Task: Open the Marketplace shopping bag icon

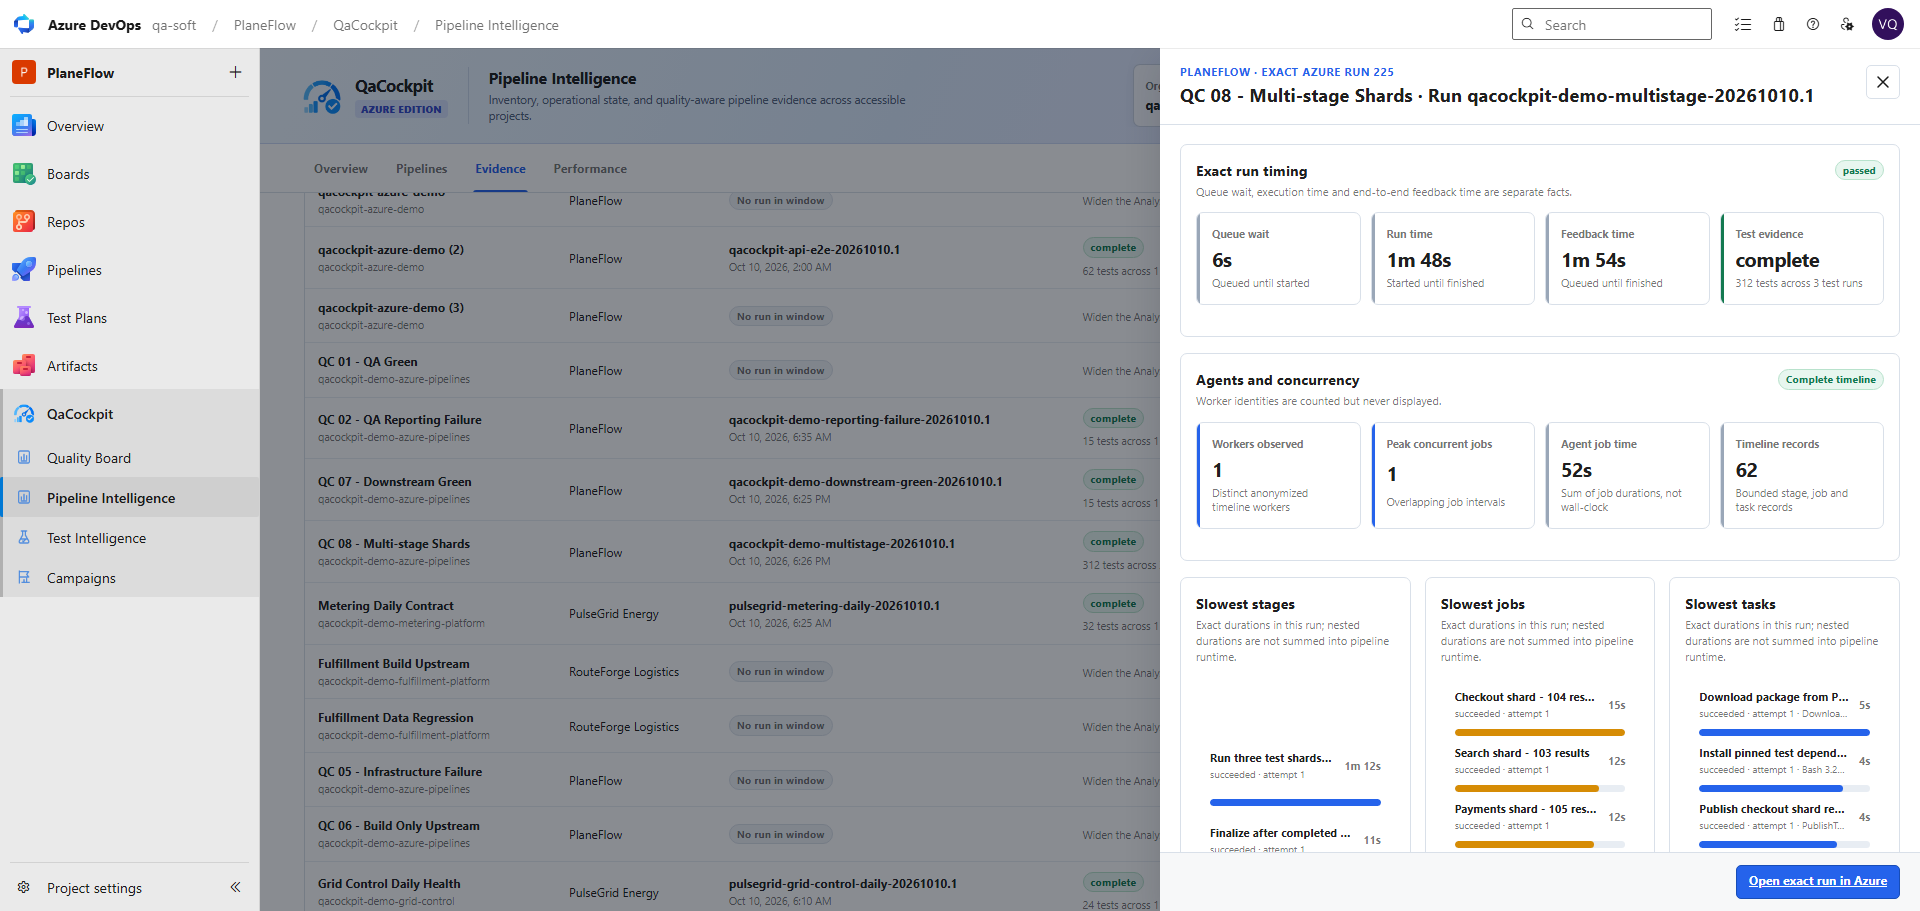Action: [1779, 25]
